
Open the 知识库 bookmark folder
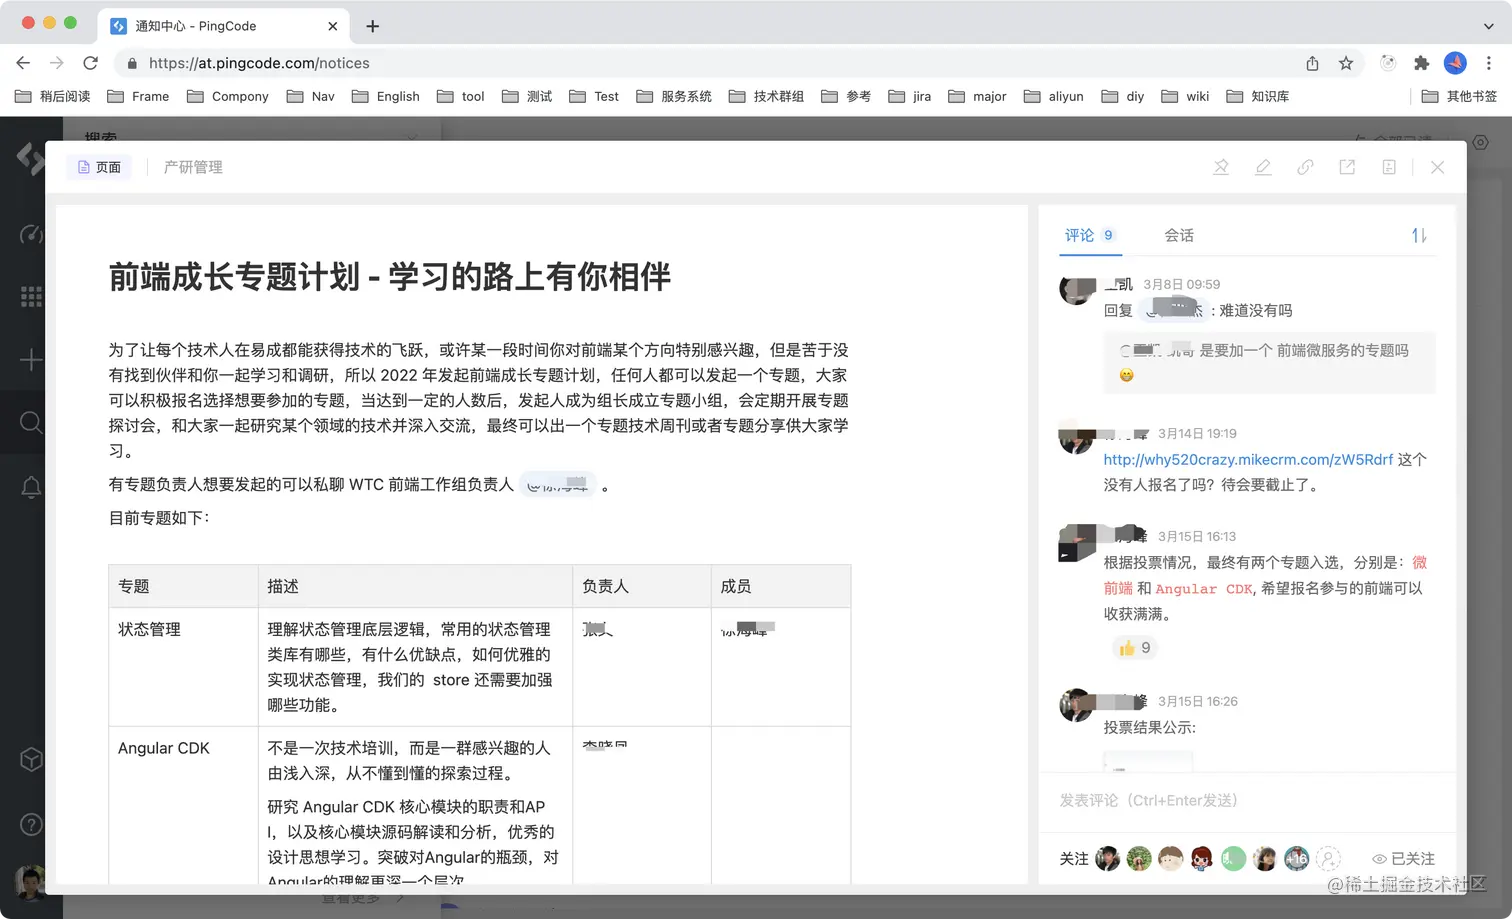pos(1258,96)
